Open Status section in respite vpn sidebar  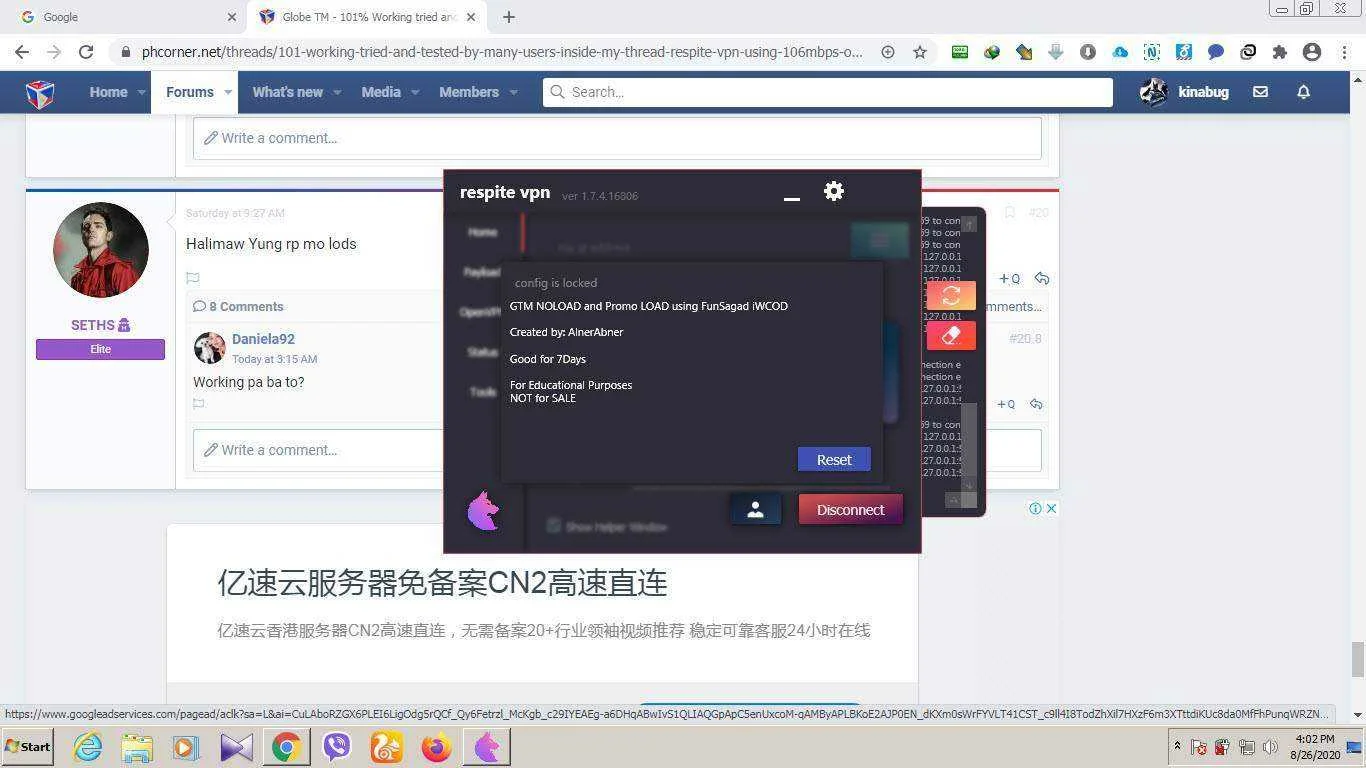[482, 352]
